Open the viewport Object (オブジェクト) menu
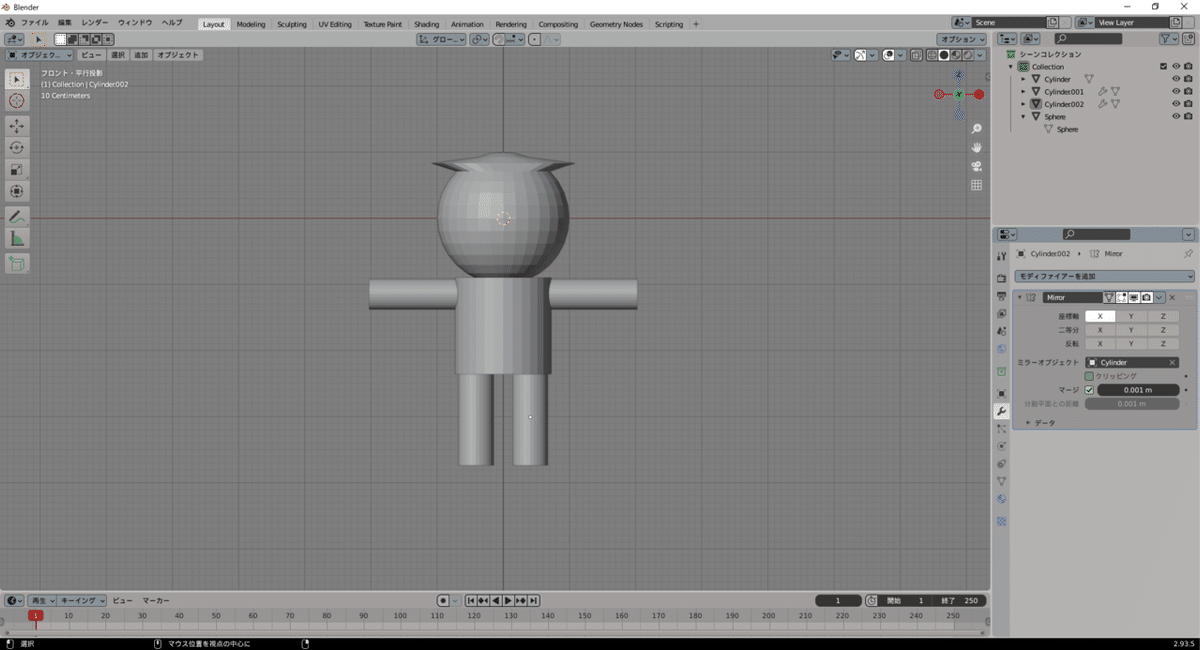The width and height of the screenshot is (1200, 650). pos(178,55)
